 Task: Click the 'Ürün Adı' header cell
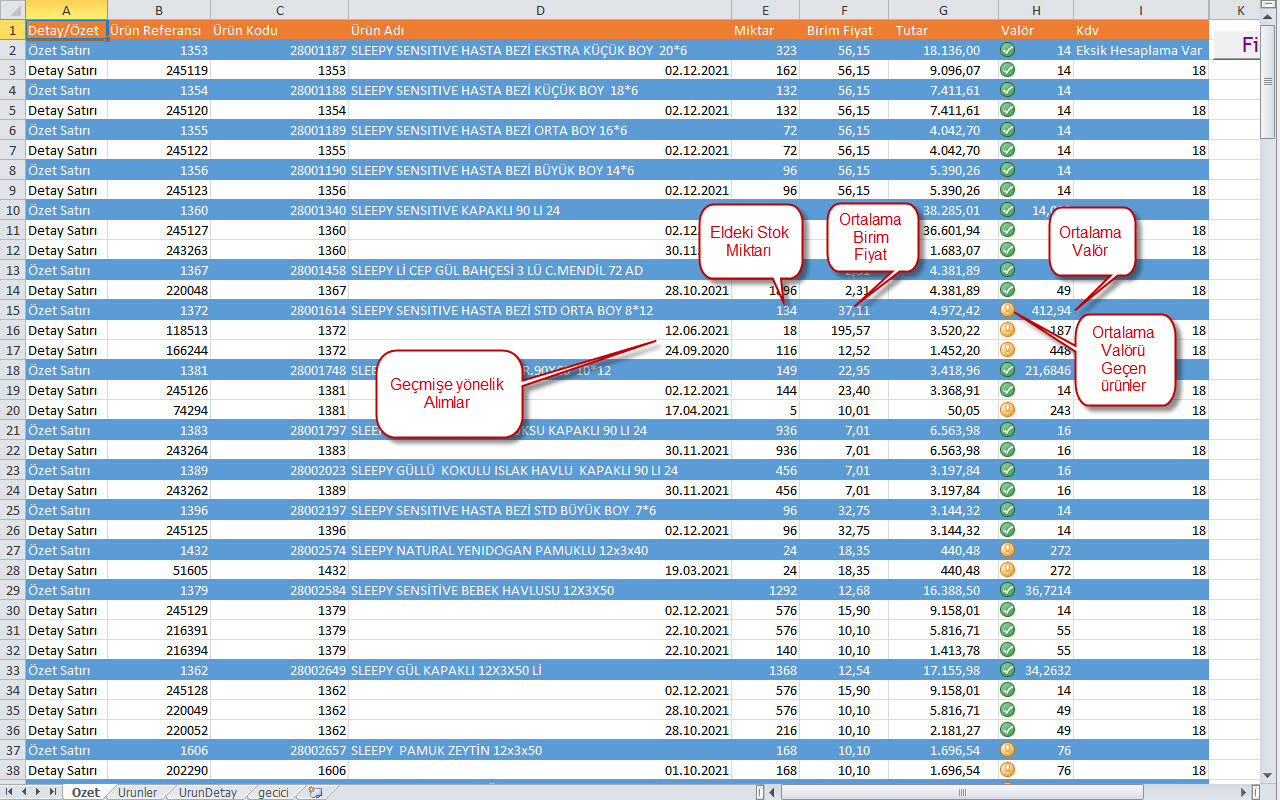point(540,30)
